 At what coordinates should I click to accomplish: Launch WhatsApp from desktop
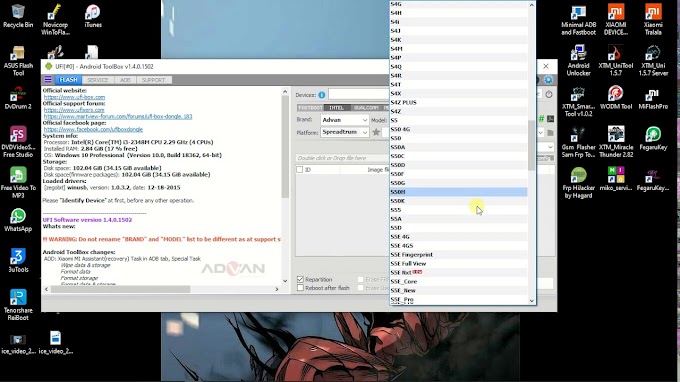[18, 220]
